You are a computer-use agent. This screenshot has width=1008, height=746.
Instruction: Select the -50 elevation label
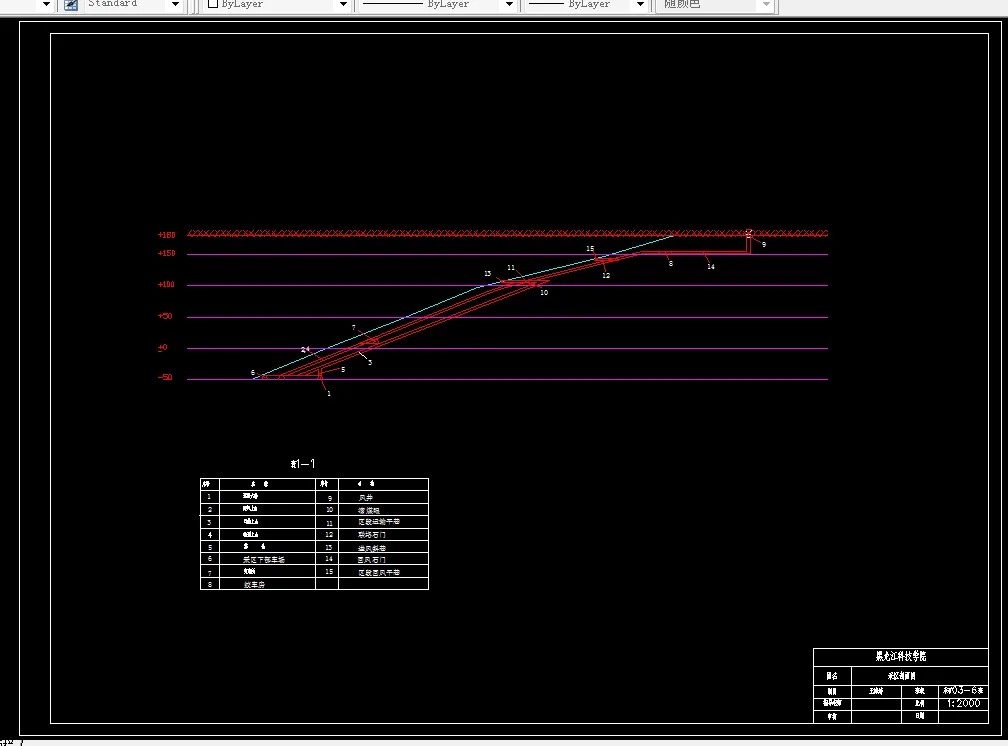pyautogui.click(x=165, y=378)
